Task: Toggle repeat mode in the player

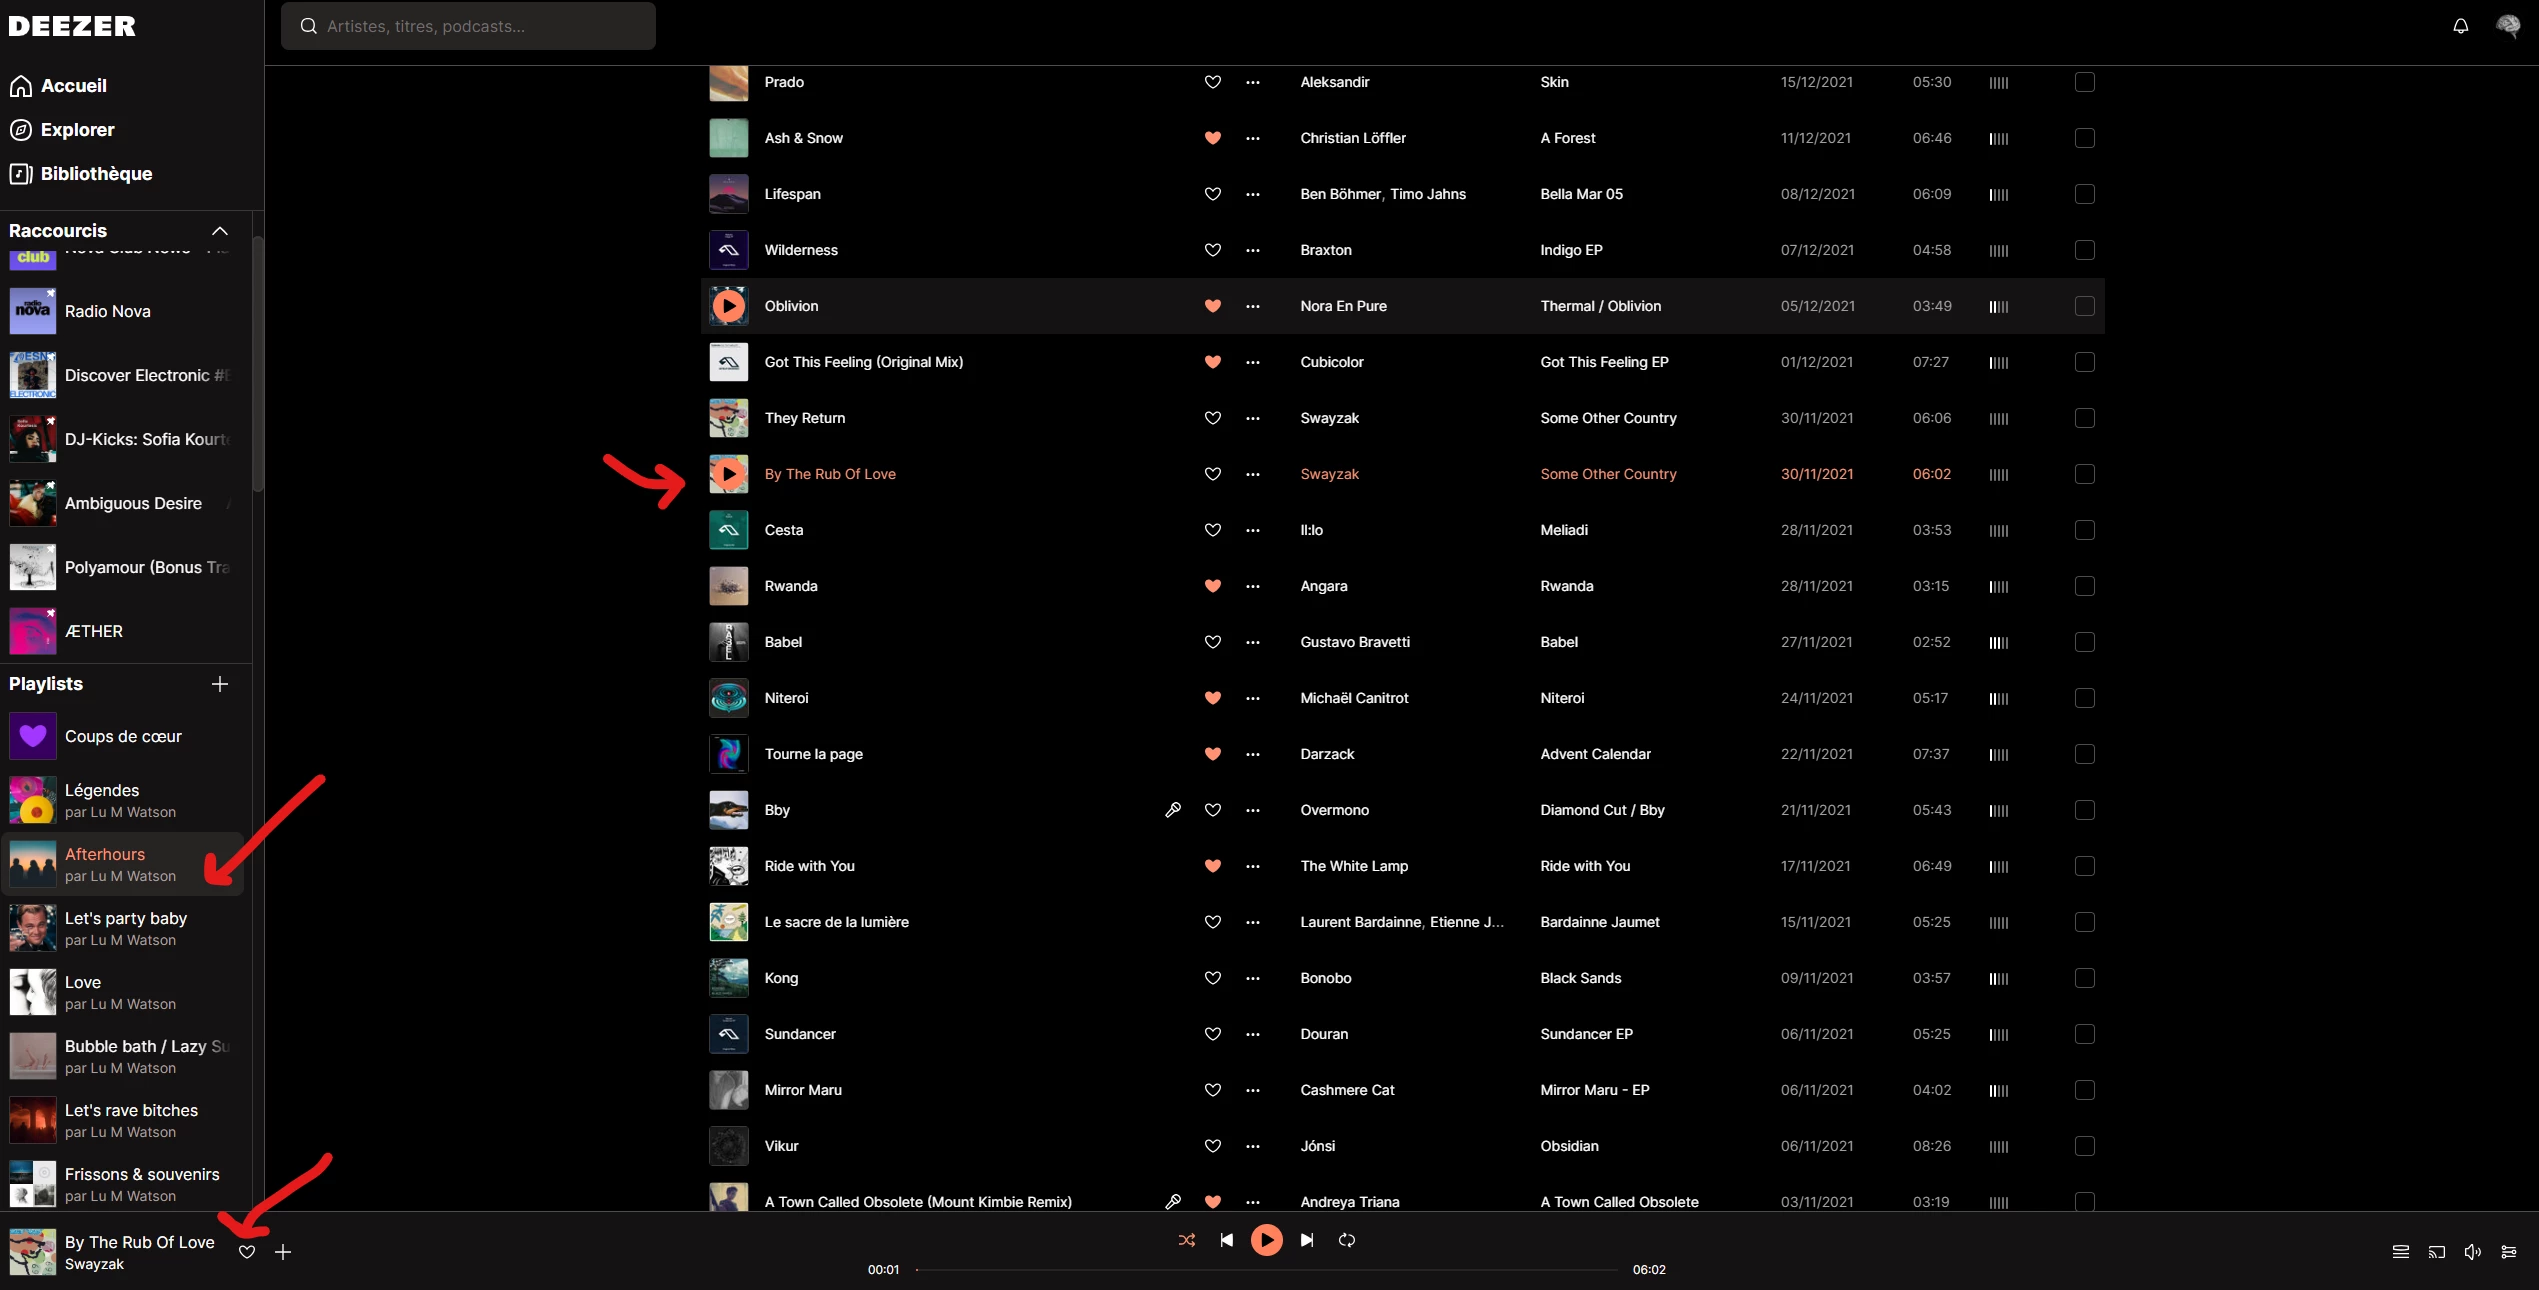Action: coord(1347,1240)
